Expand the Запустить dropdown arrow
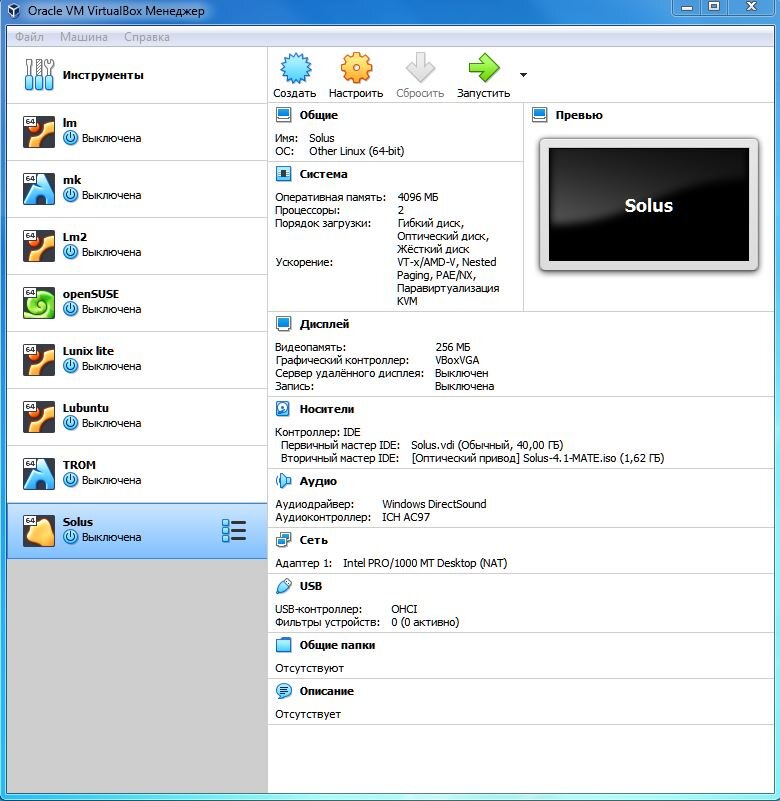Image resolution: width=780 pixels, height=801 pixels. 523,75
